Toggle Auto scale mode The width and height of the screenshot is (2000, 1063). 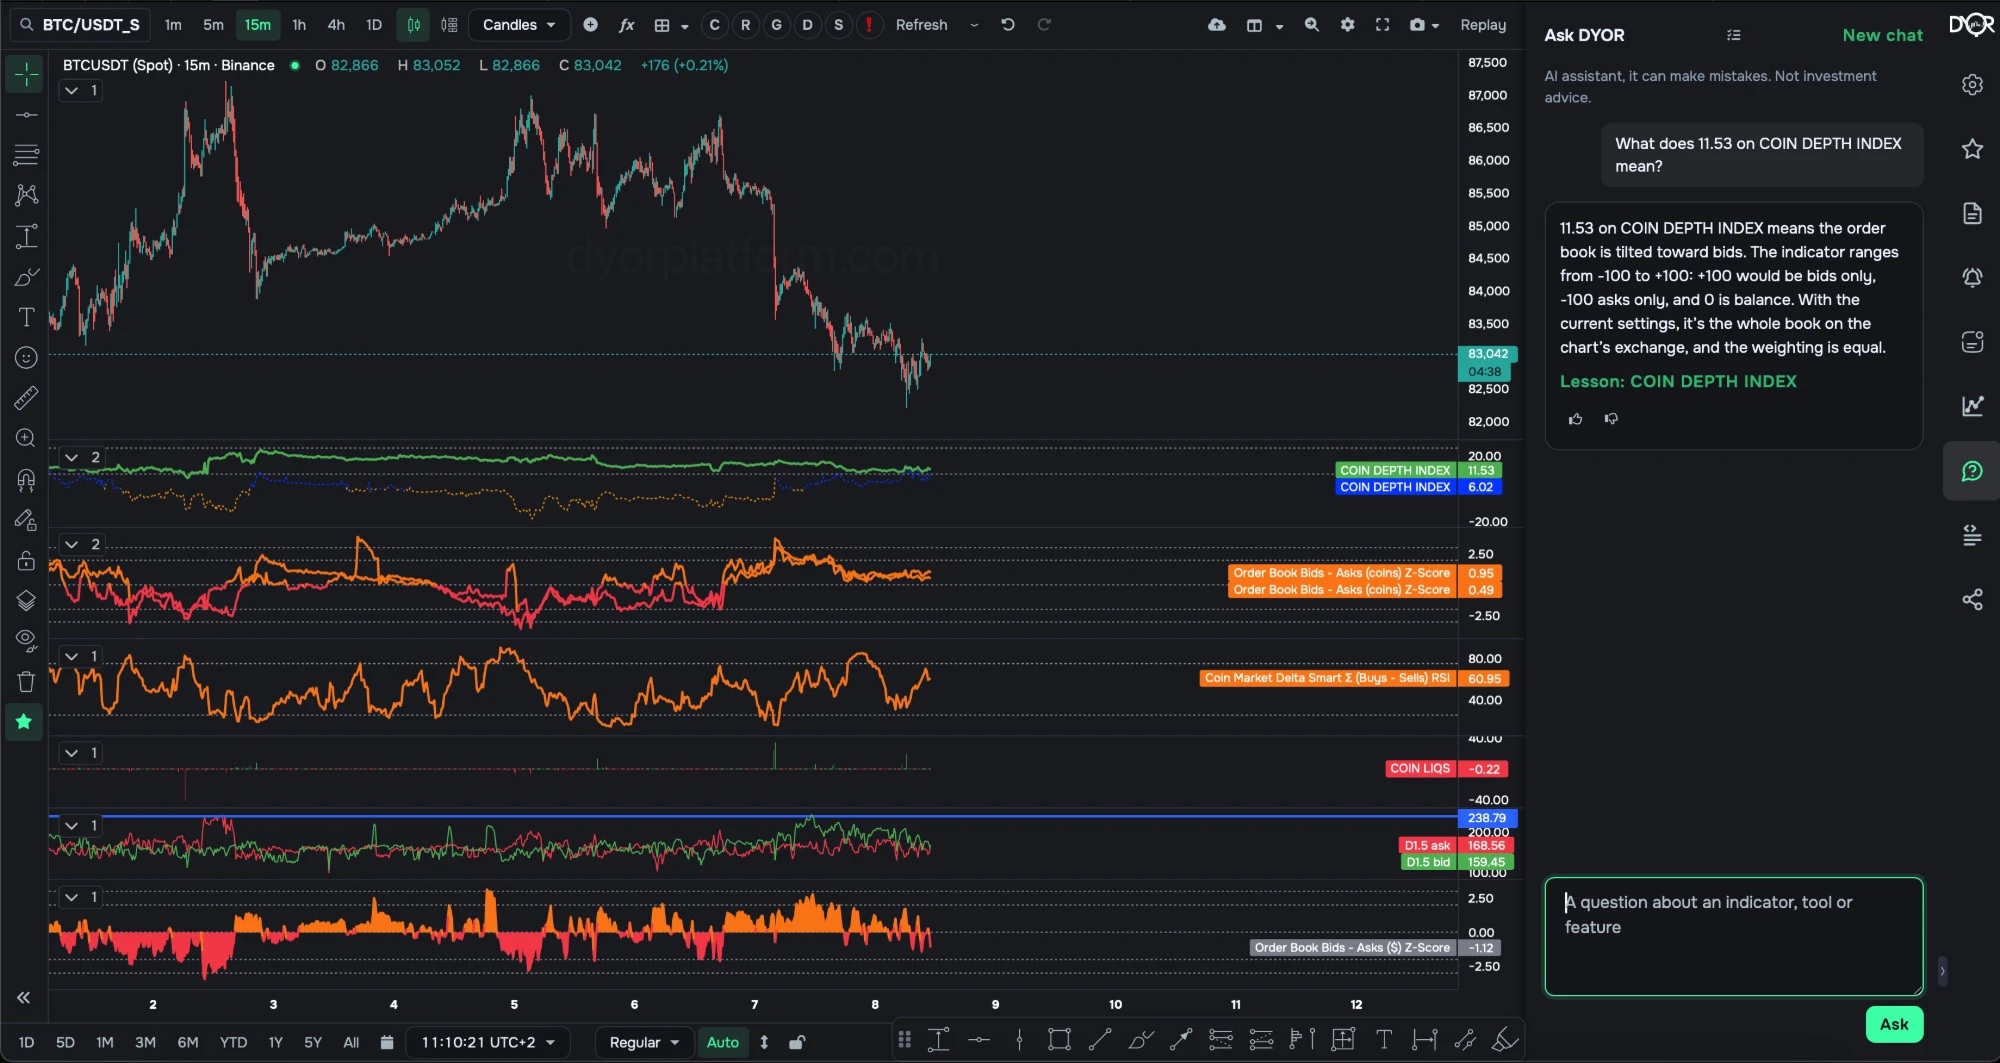722,1042
